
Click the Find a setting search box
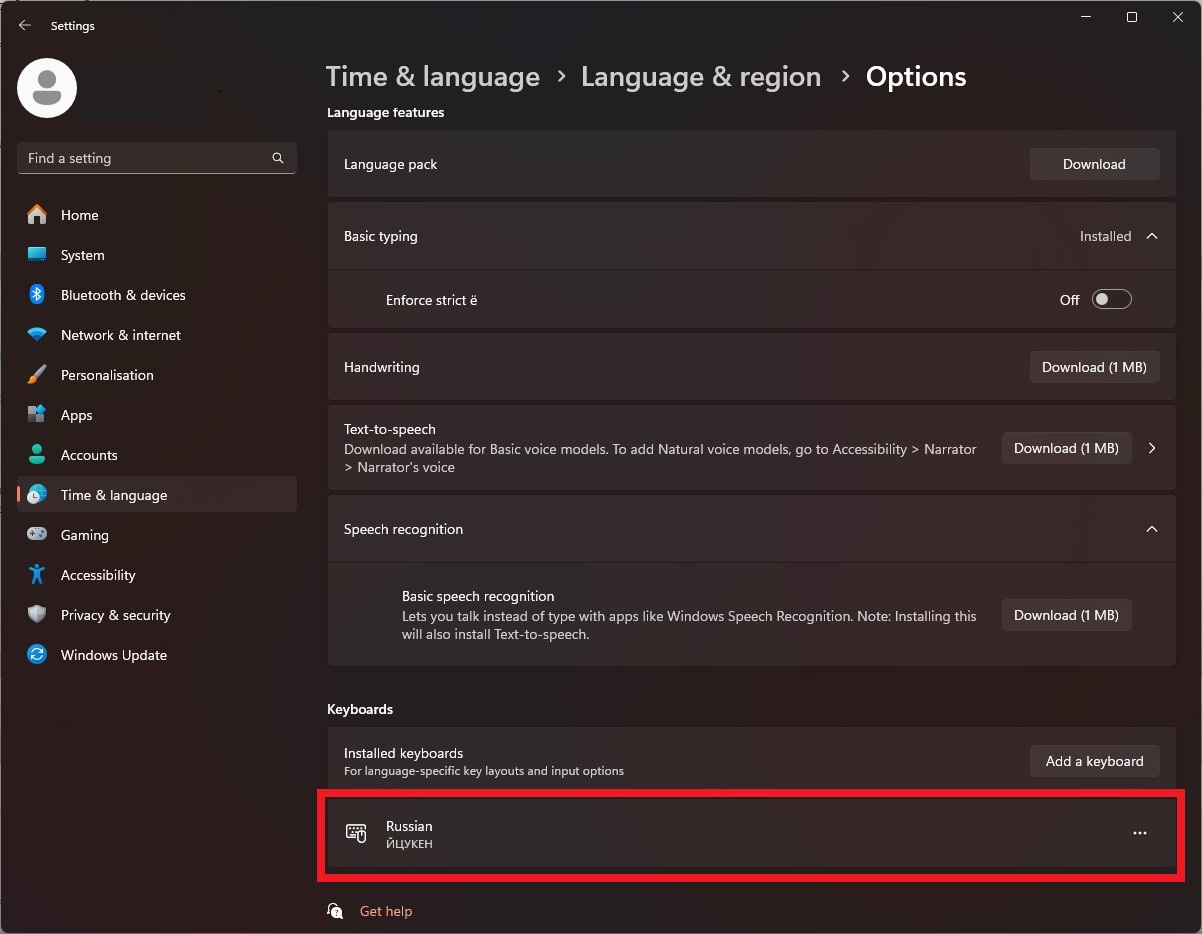(157, 158)
